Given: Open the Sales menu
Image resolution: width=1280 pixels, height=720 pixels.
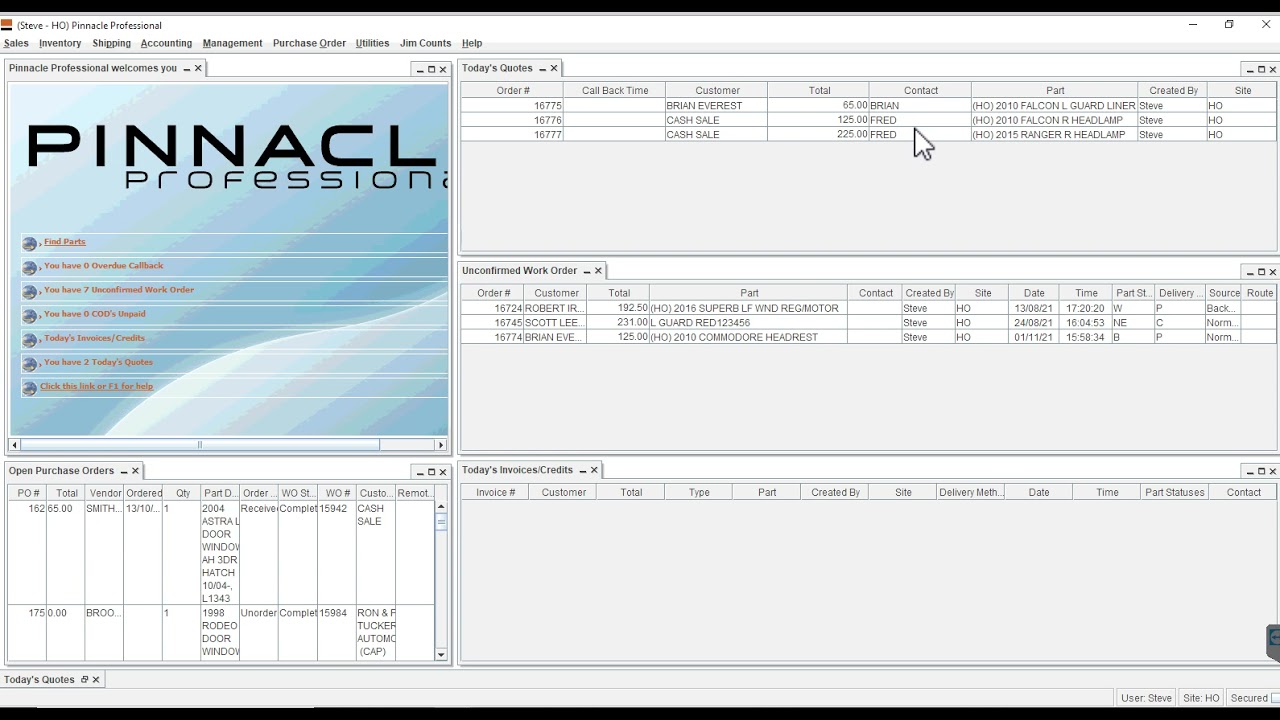Looking at the screenshot, I should [16, 43].
